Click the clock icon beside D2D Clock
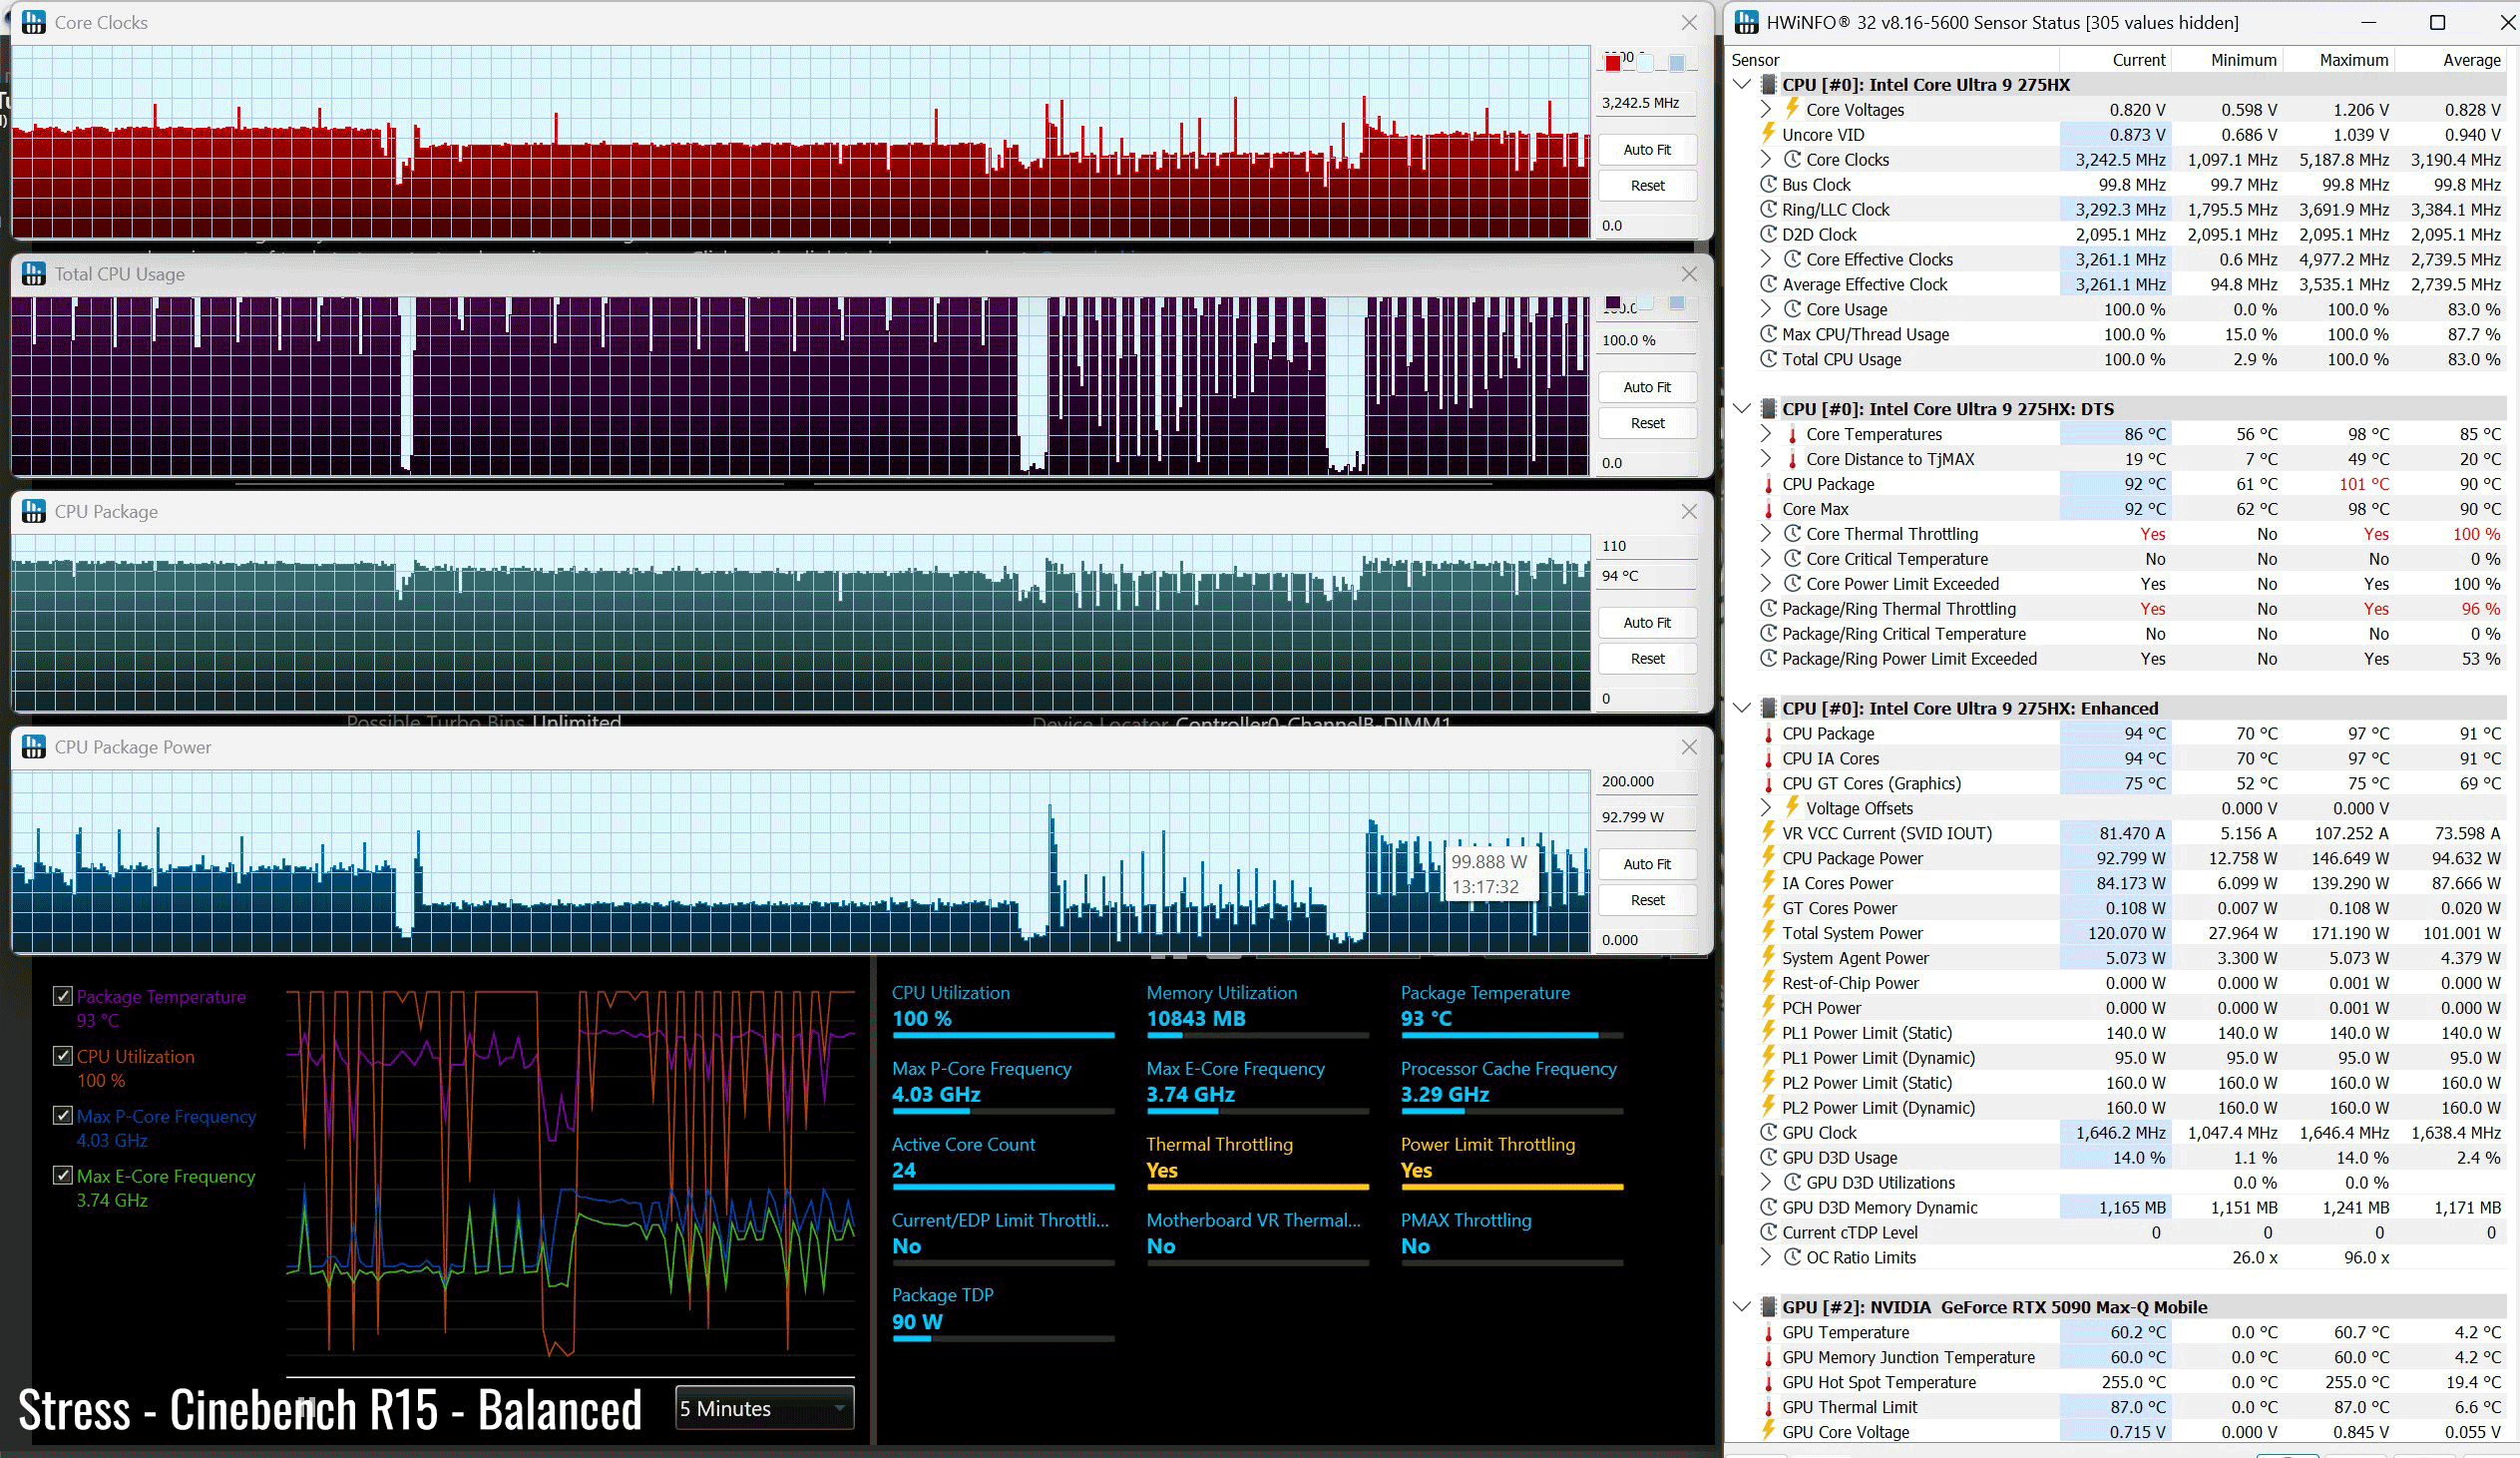The image size is (2520, 1458). pos(1768,234)
